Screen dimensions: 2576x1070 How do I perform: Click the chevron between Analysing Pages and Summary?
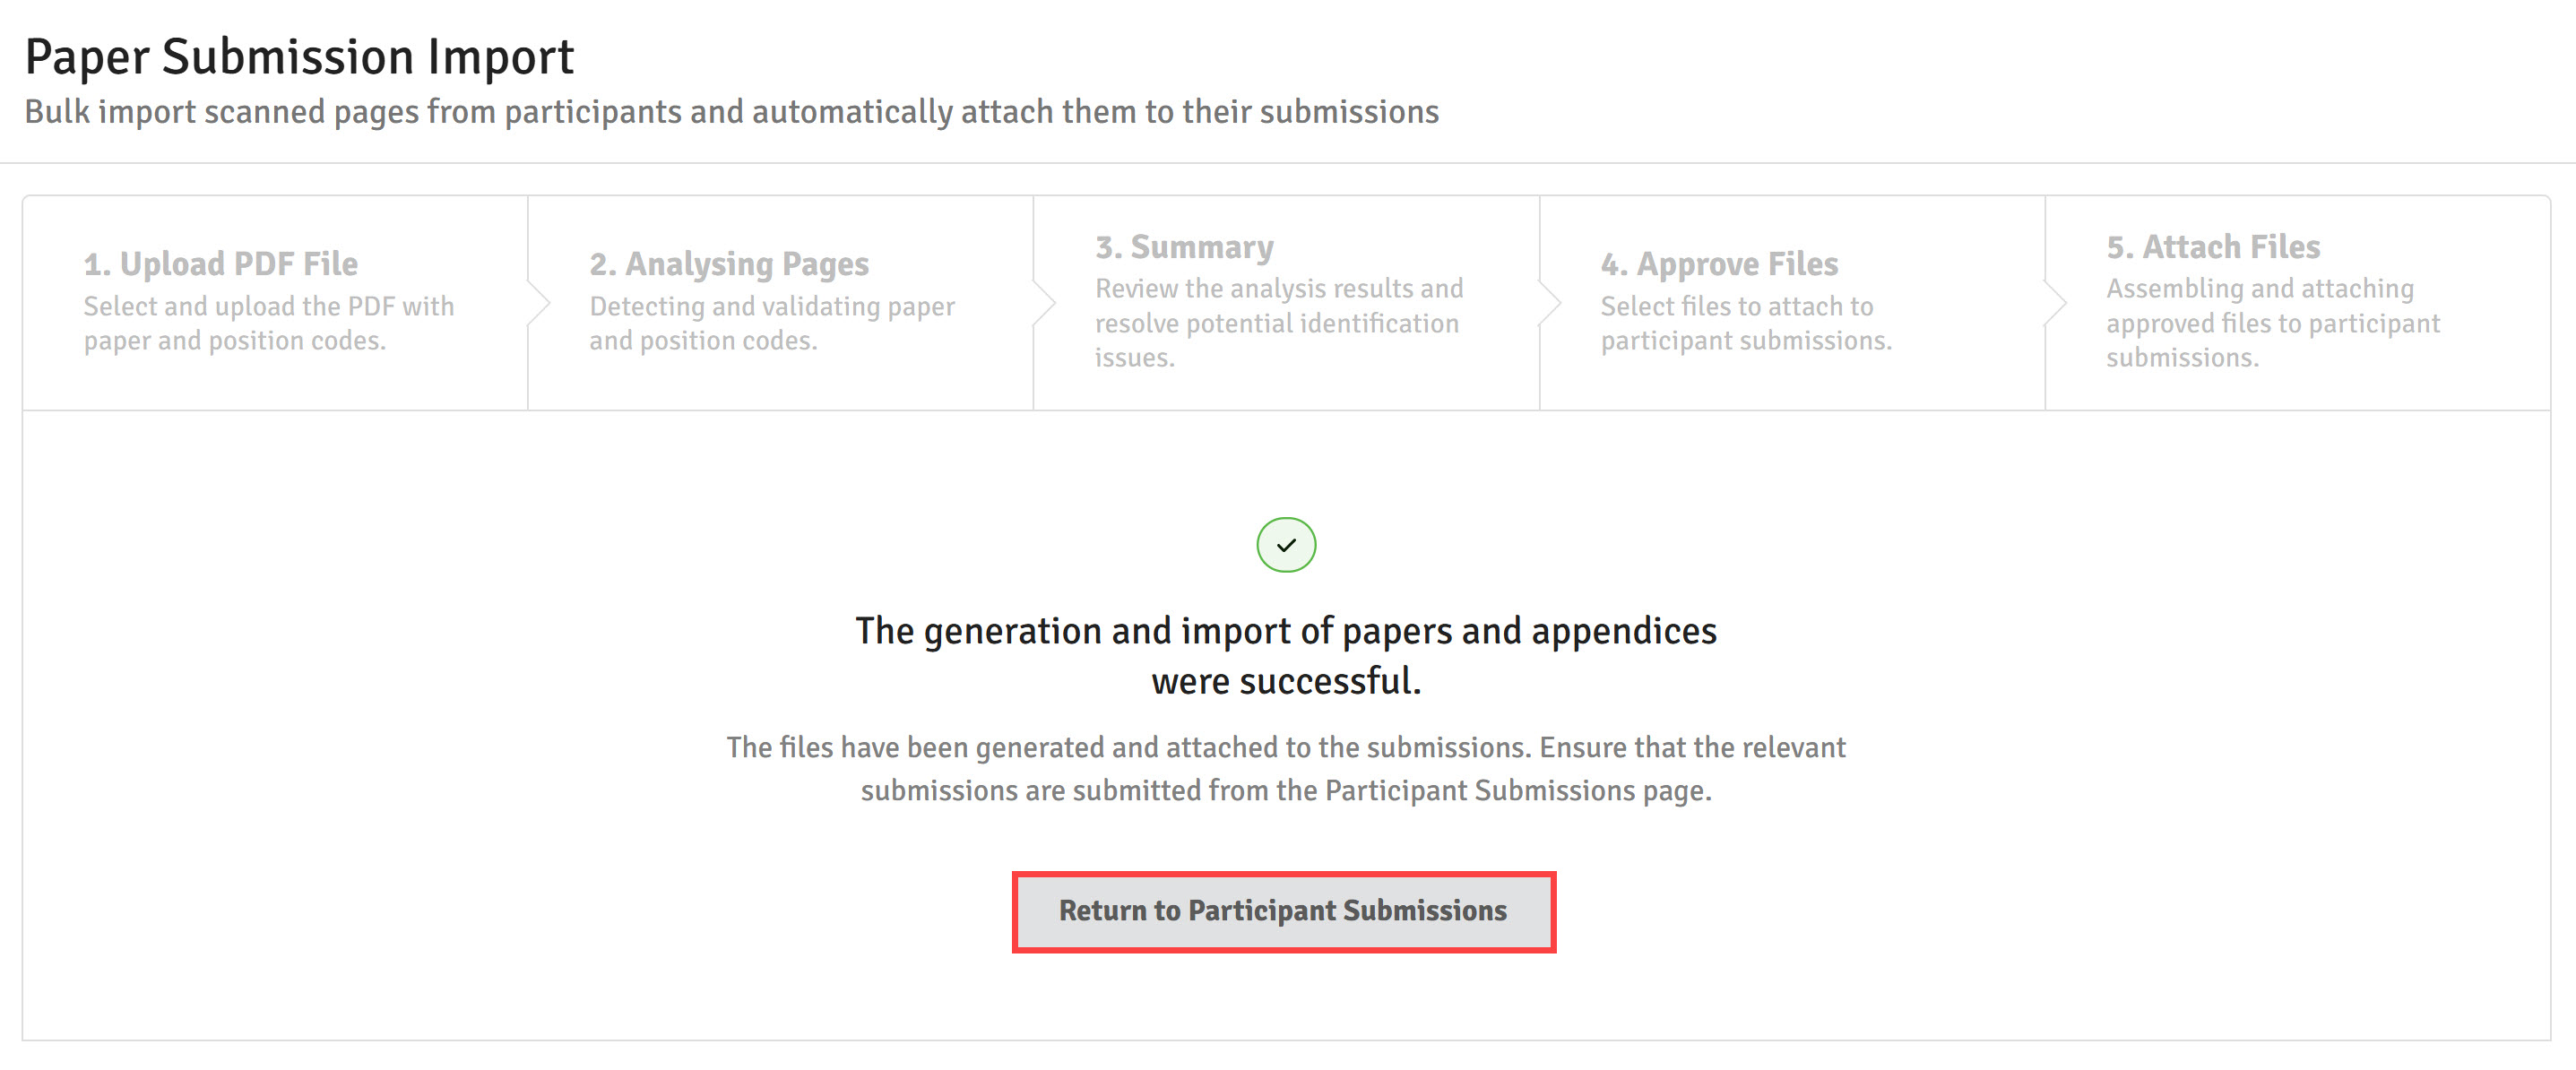pyautogui.click(x=1045, y=303)
